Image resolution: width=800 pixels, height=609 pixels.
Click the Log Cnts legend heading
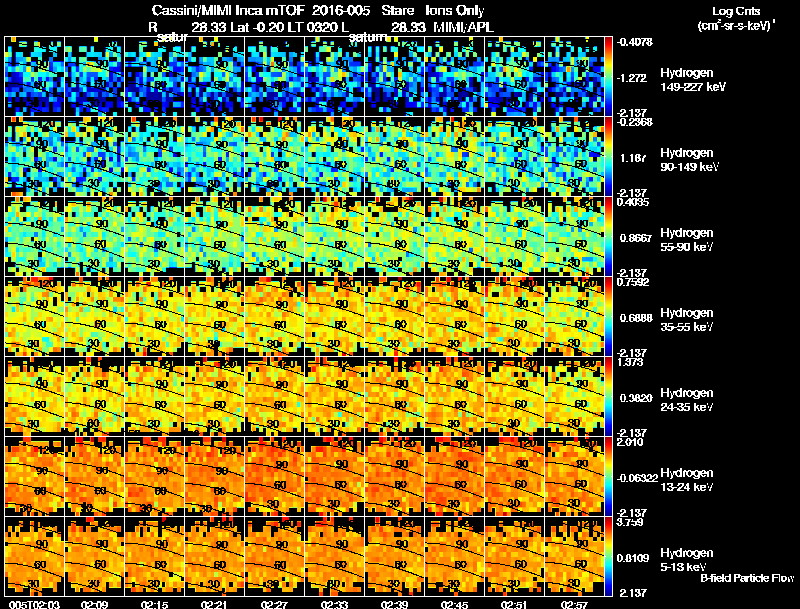[x=736, y=12]
